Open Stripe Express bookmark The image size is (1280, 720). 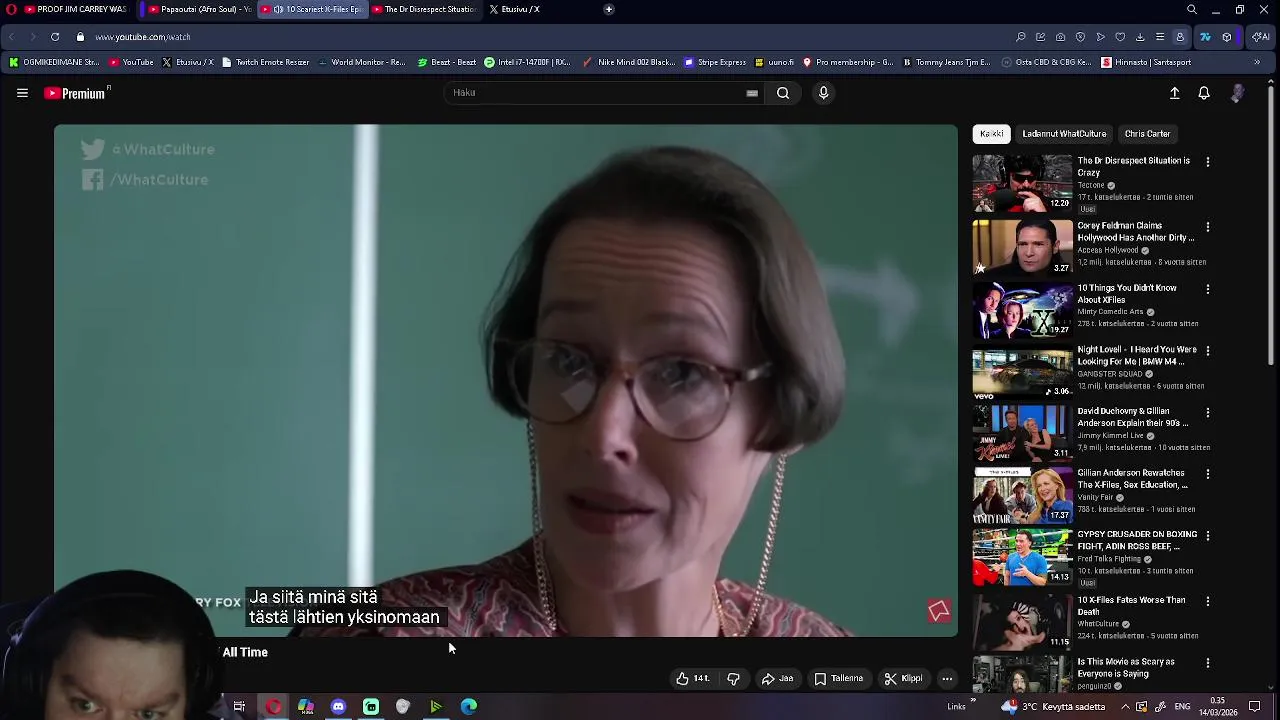tap(715, 62)
